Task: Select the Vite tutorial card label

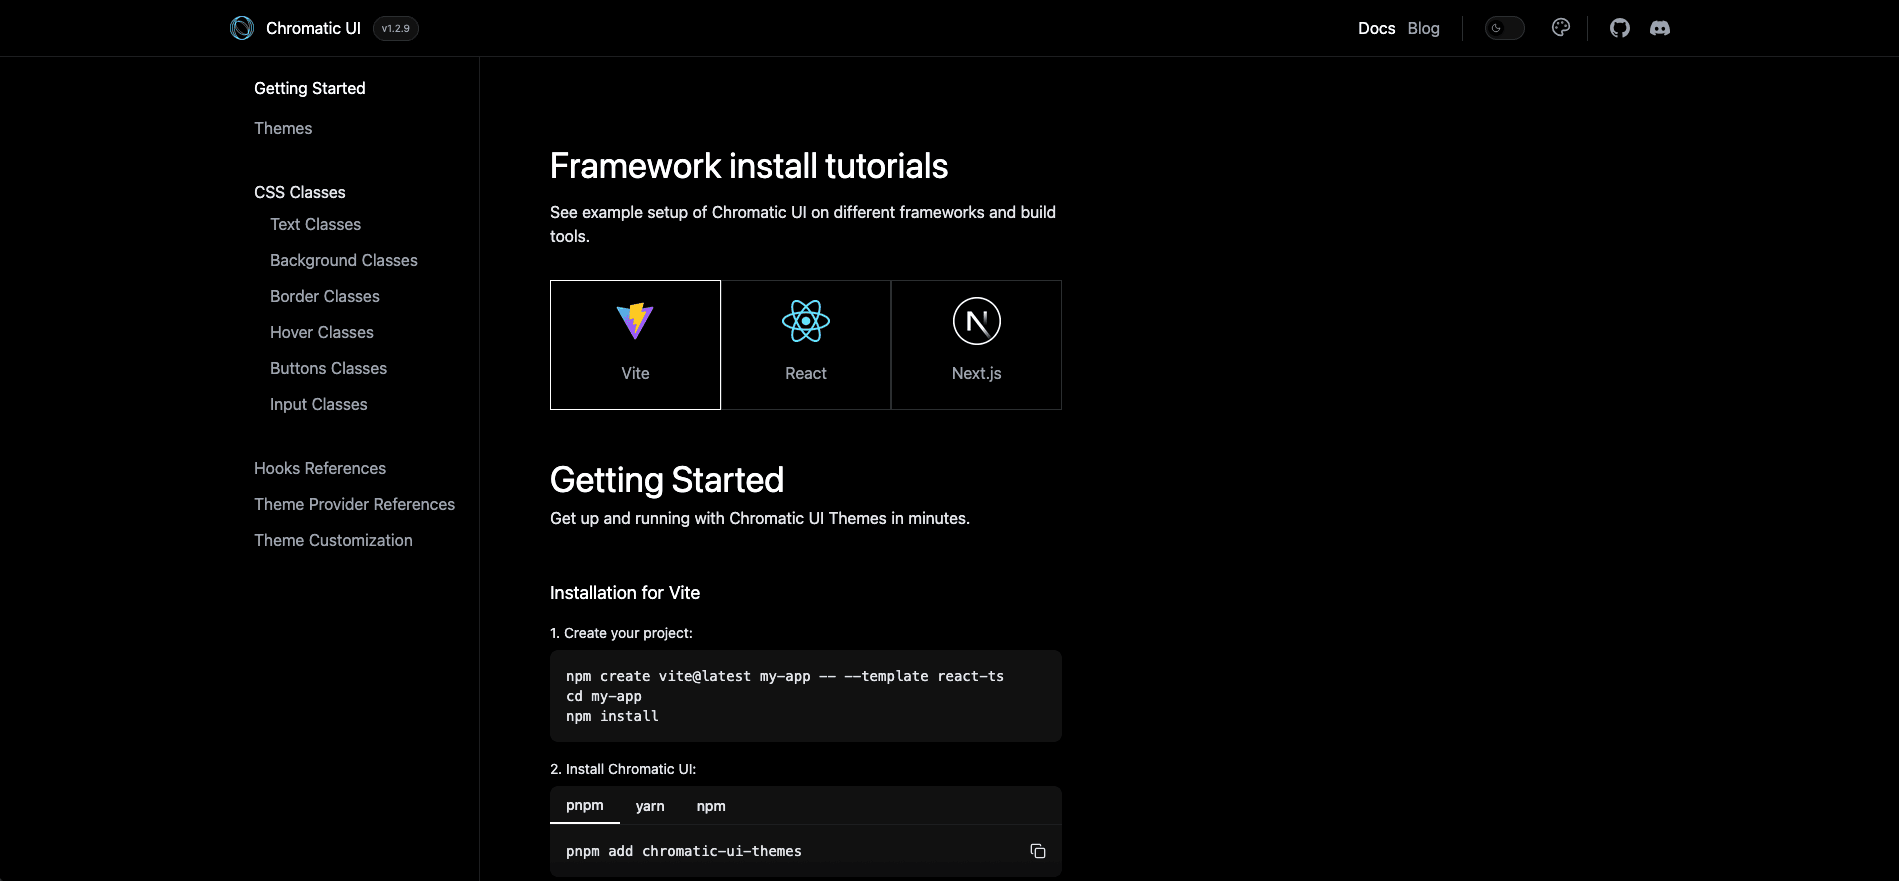Action: [635, 373]
